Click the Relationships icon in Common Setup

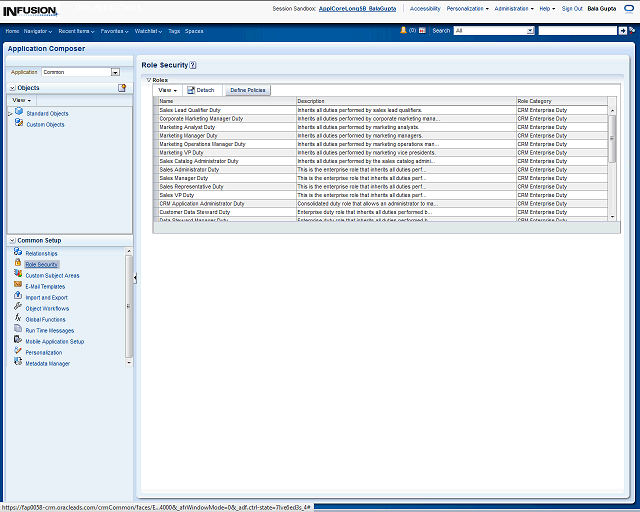click(18, 253)
